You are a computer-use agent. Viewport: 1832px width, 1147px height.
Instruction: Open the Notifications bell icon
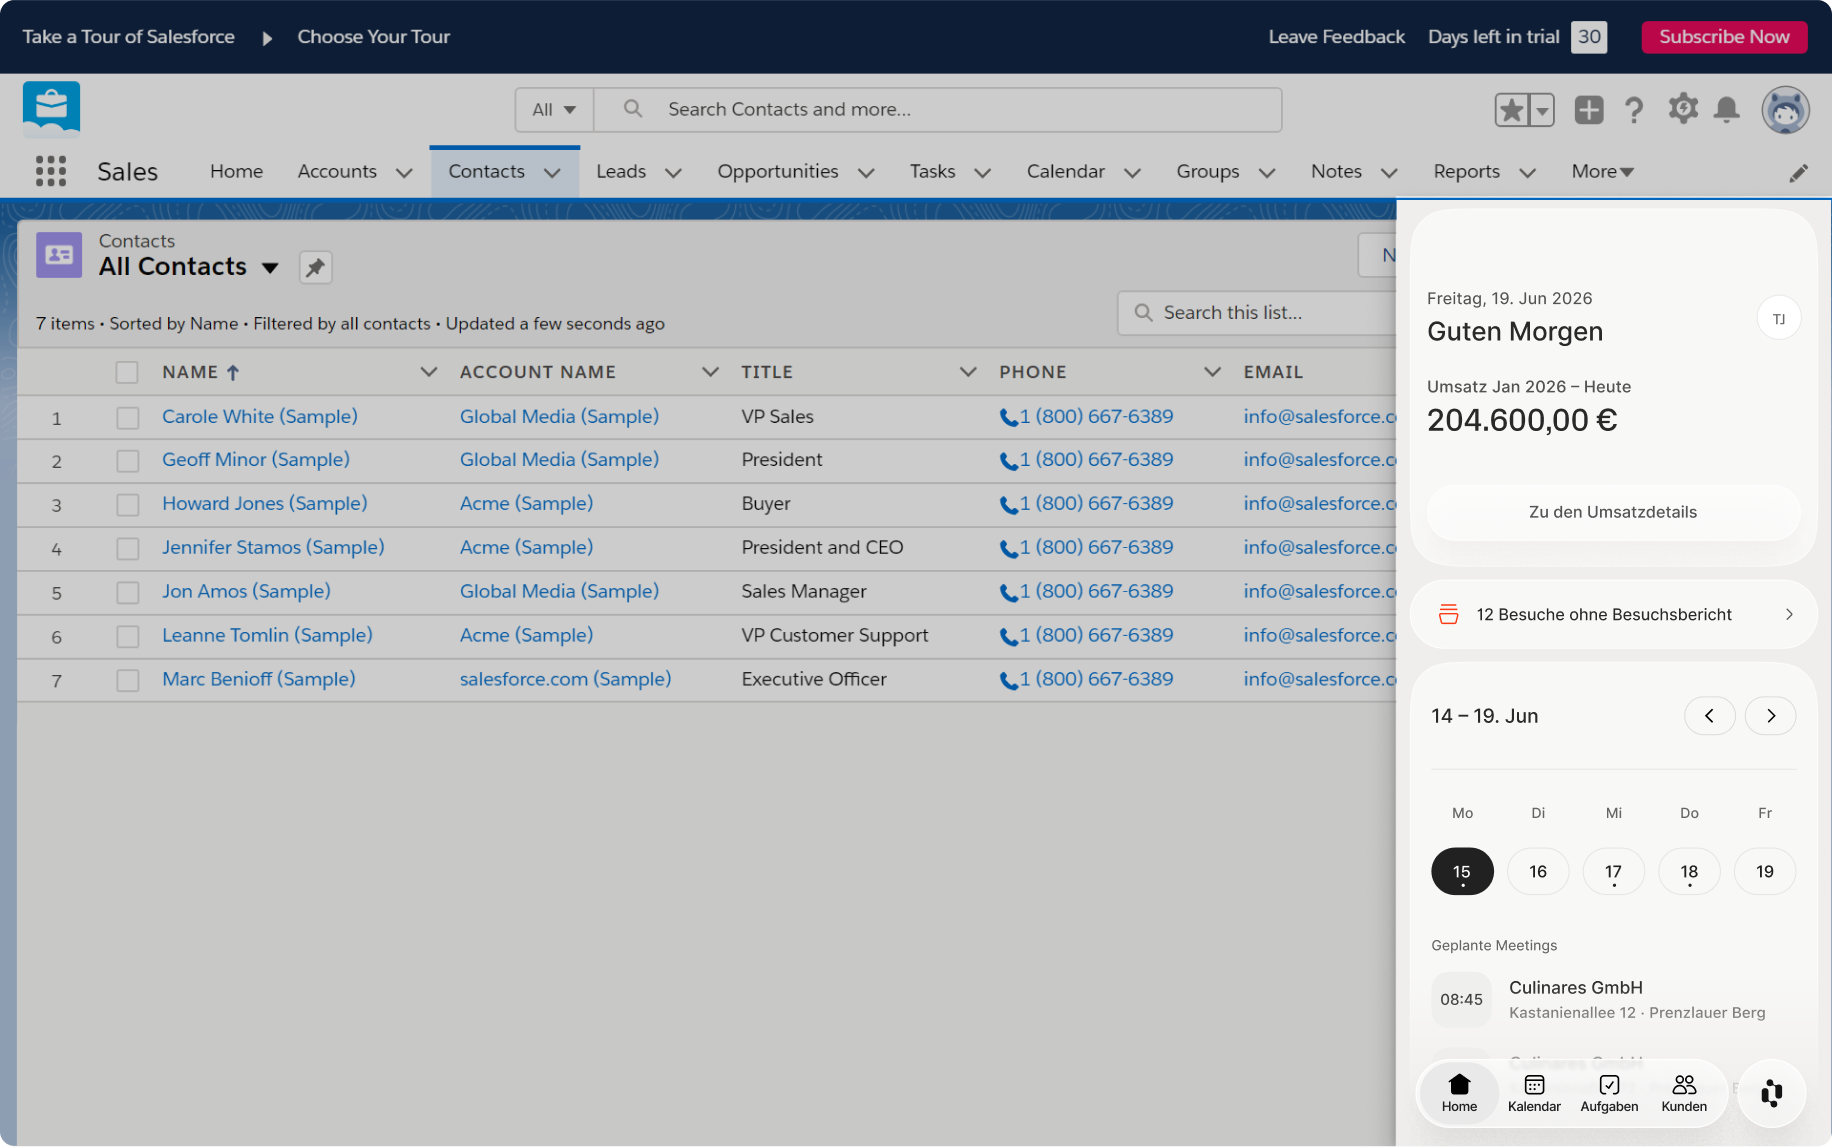pos(1727,110)
